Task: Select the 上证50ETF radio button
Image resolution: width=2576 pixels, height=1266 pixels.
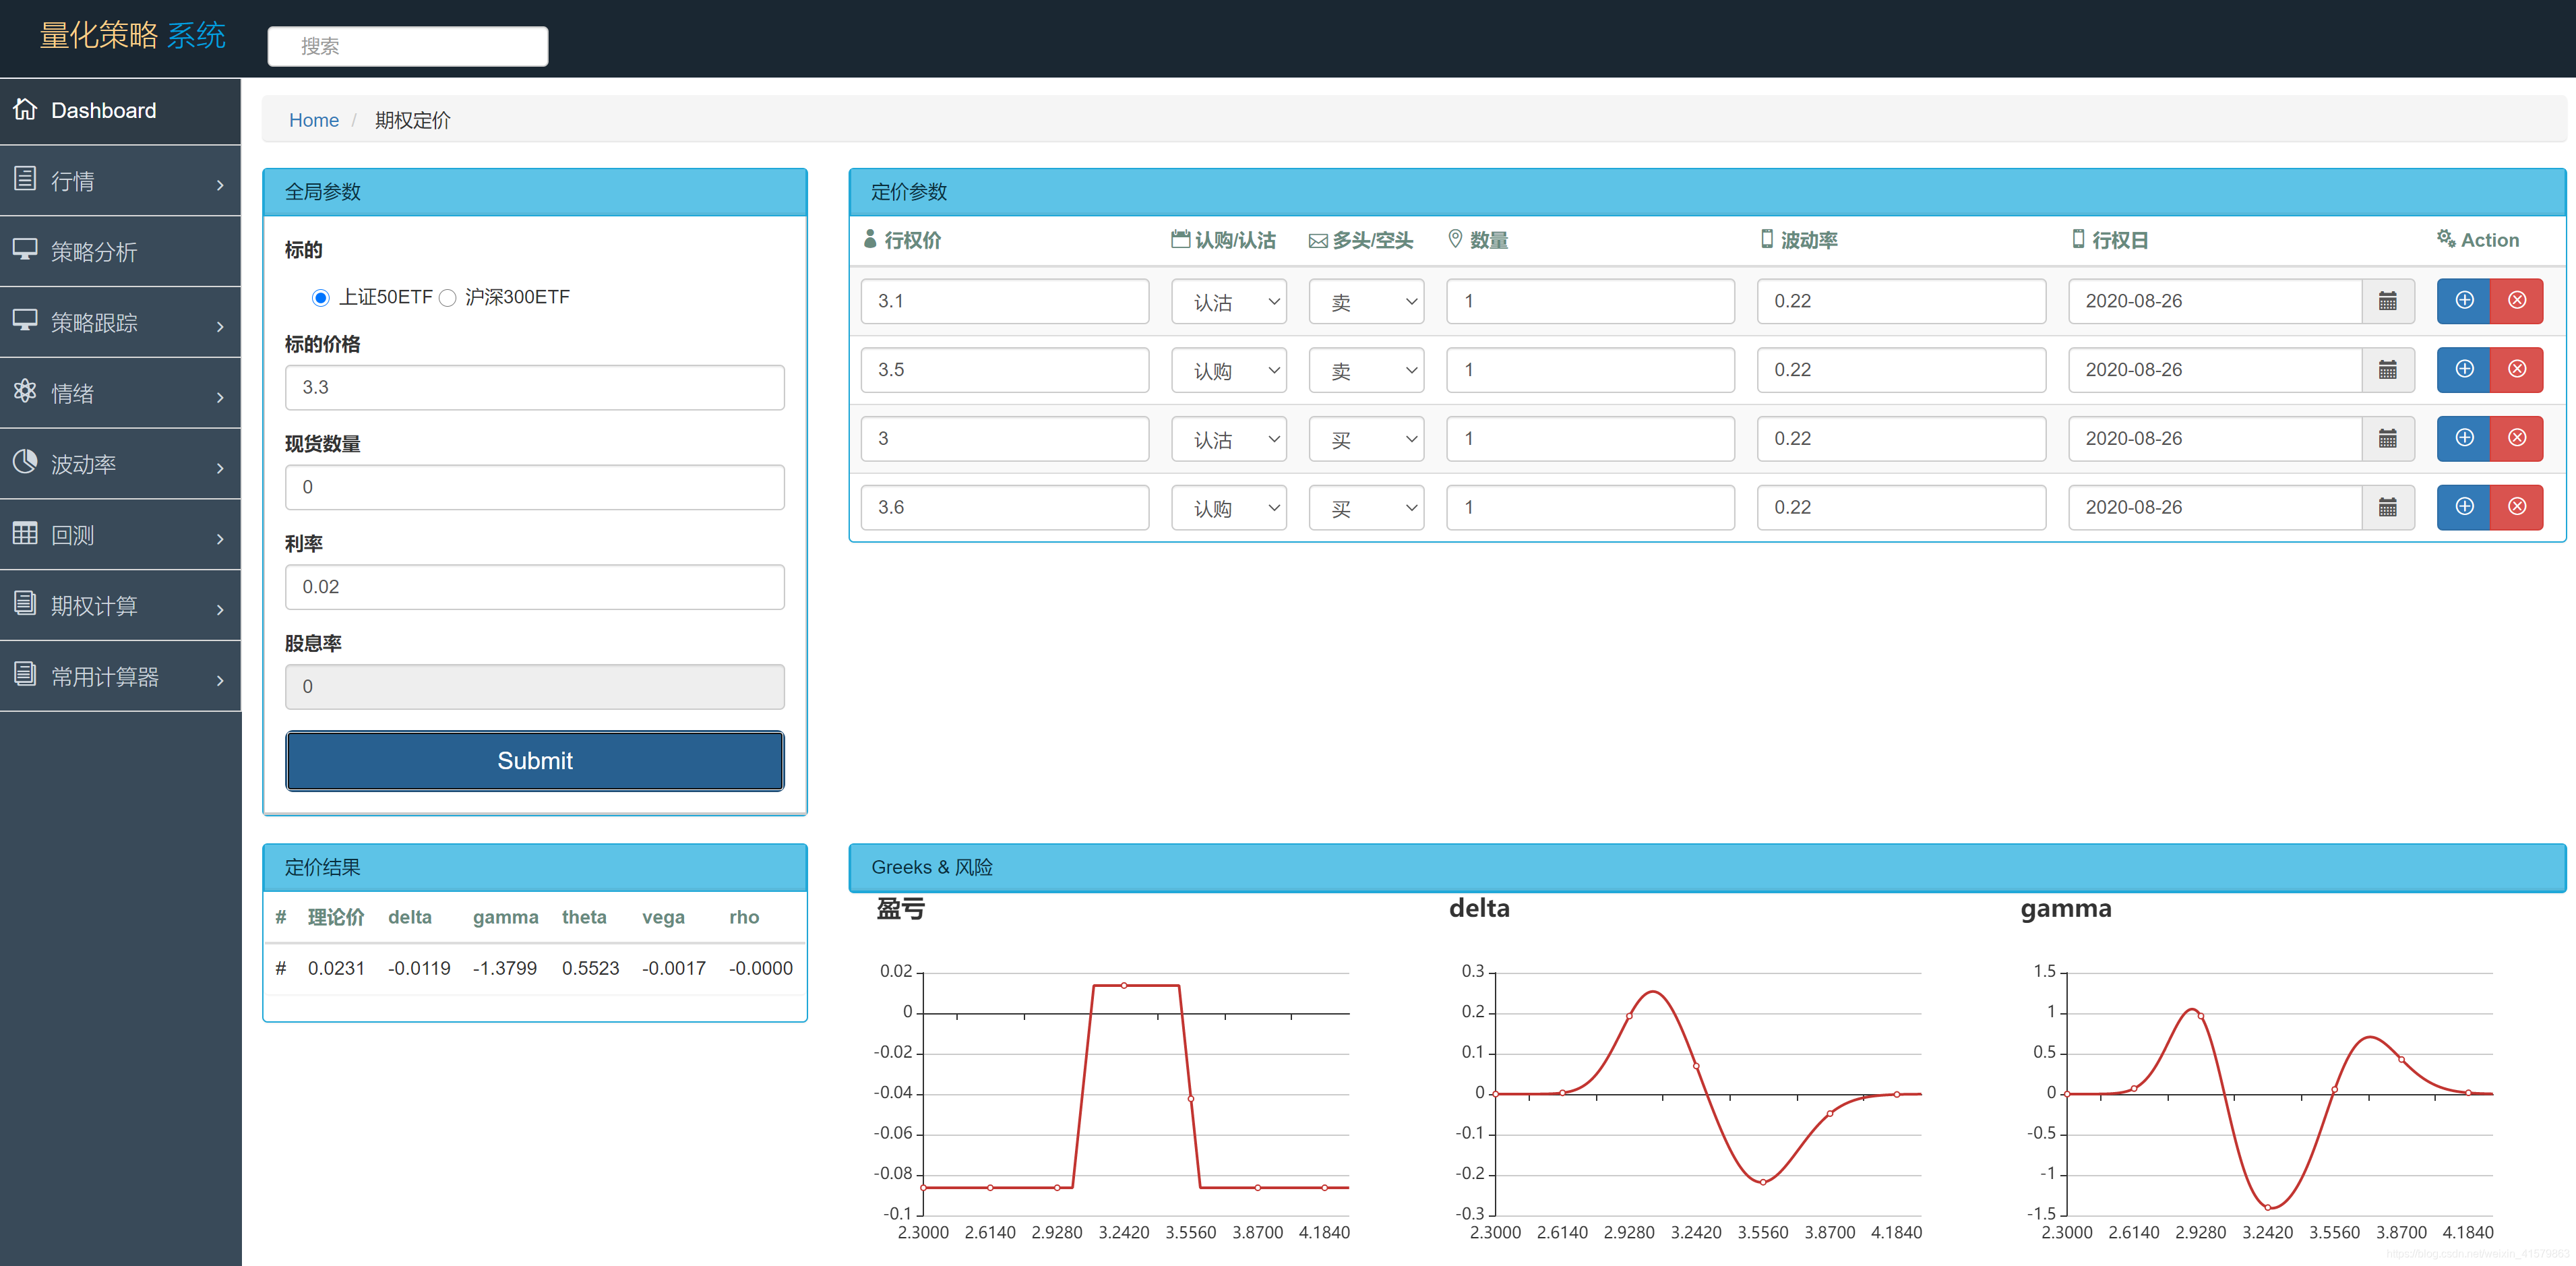Action: tap(320, 298)
